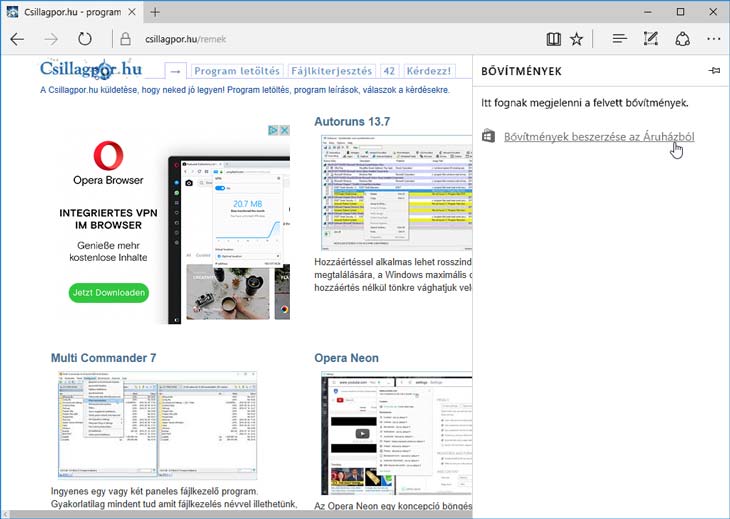730x519 pixels.
Task: Open a new tab with plus button
Action: tap(155, 12)
